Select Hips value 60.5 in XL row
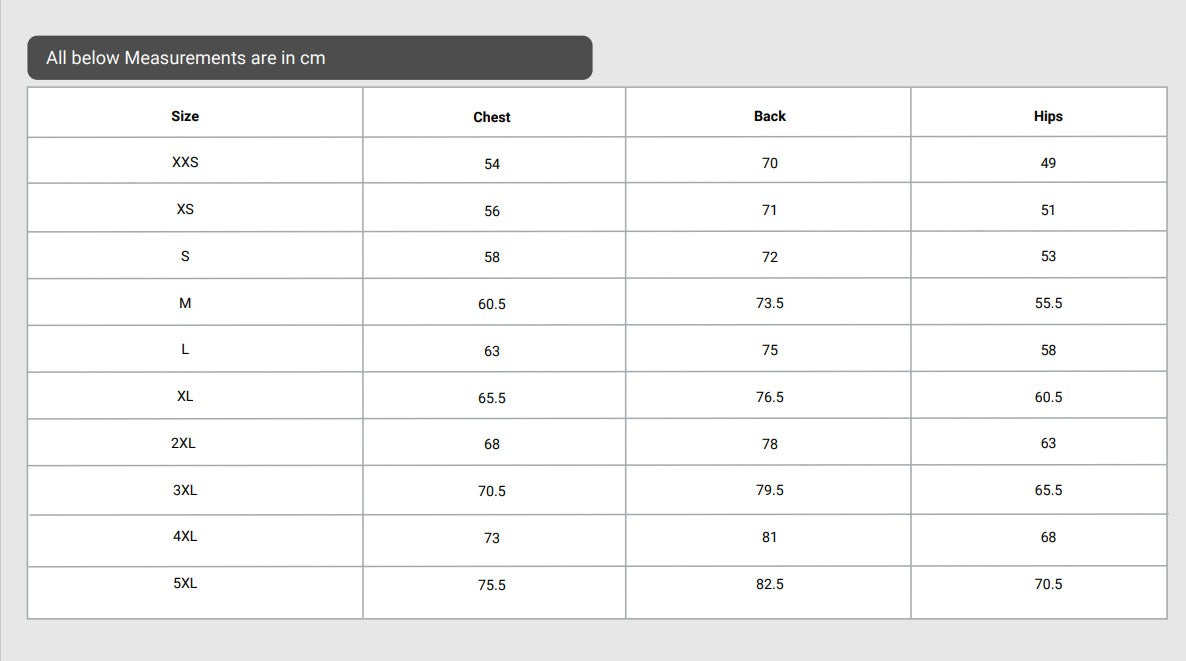This screenshot has height=661, width=1186. coord(1048,397)
